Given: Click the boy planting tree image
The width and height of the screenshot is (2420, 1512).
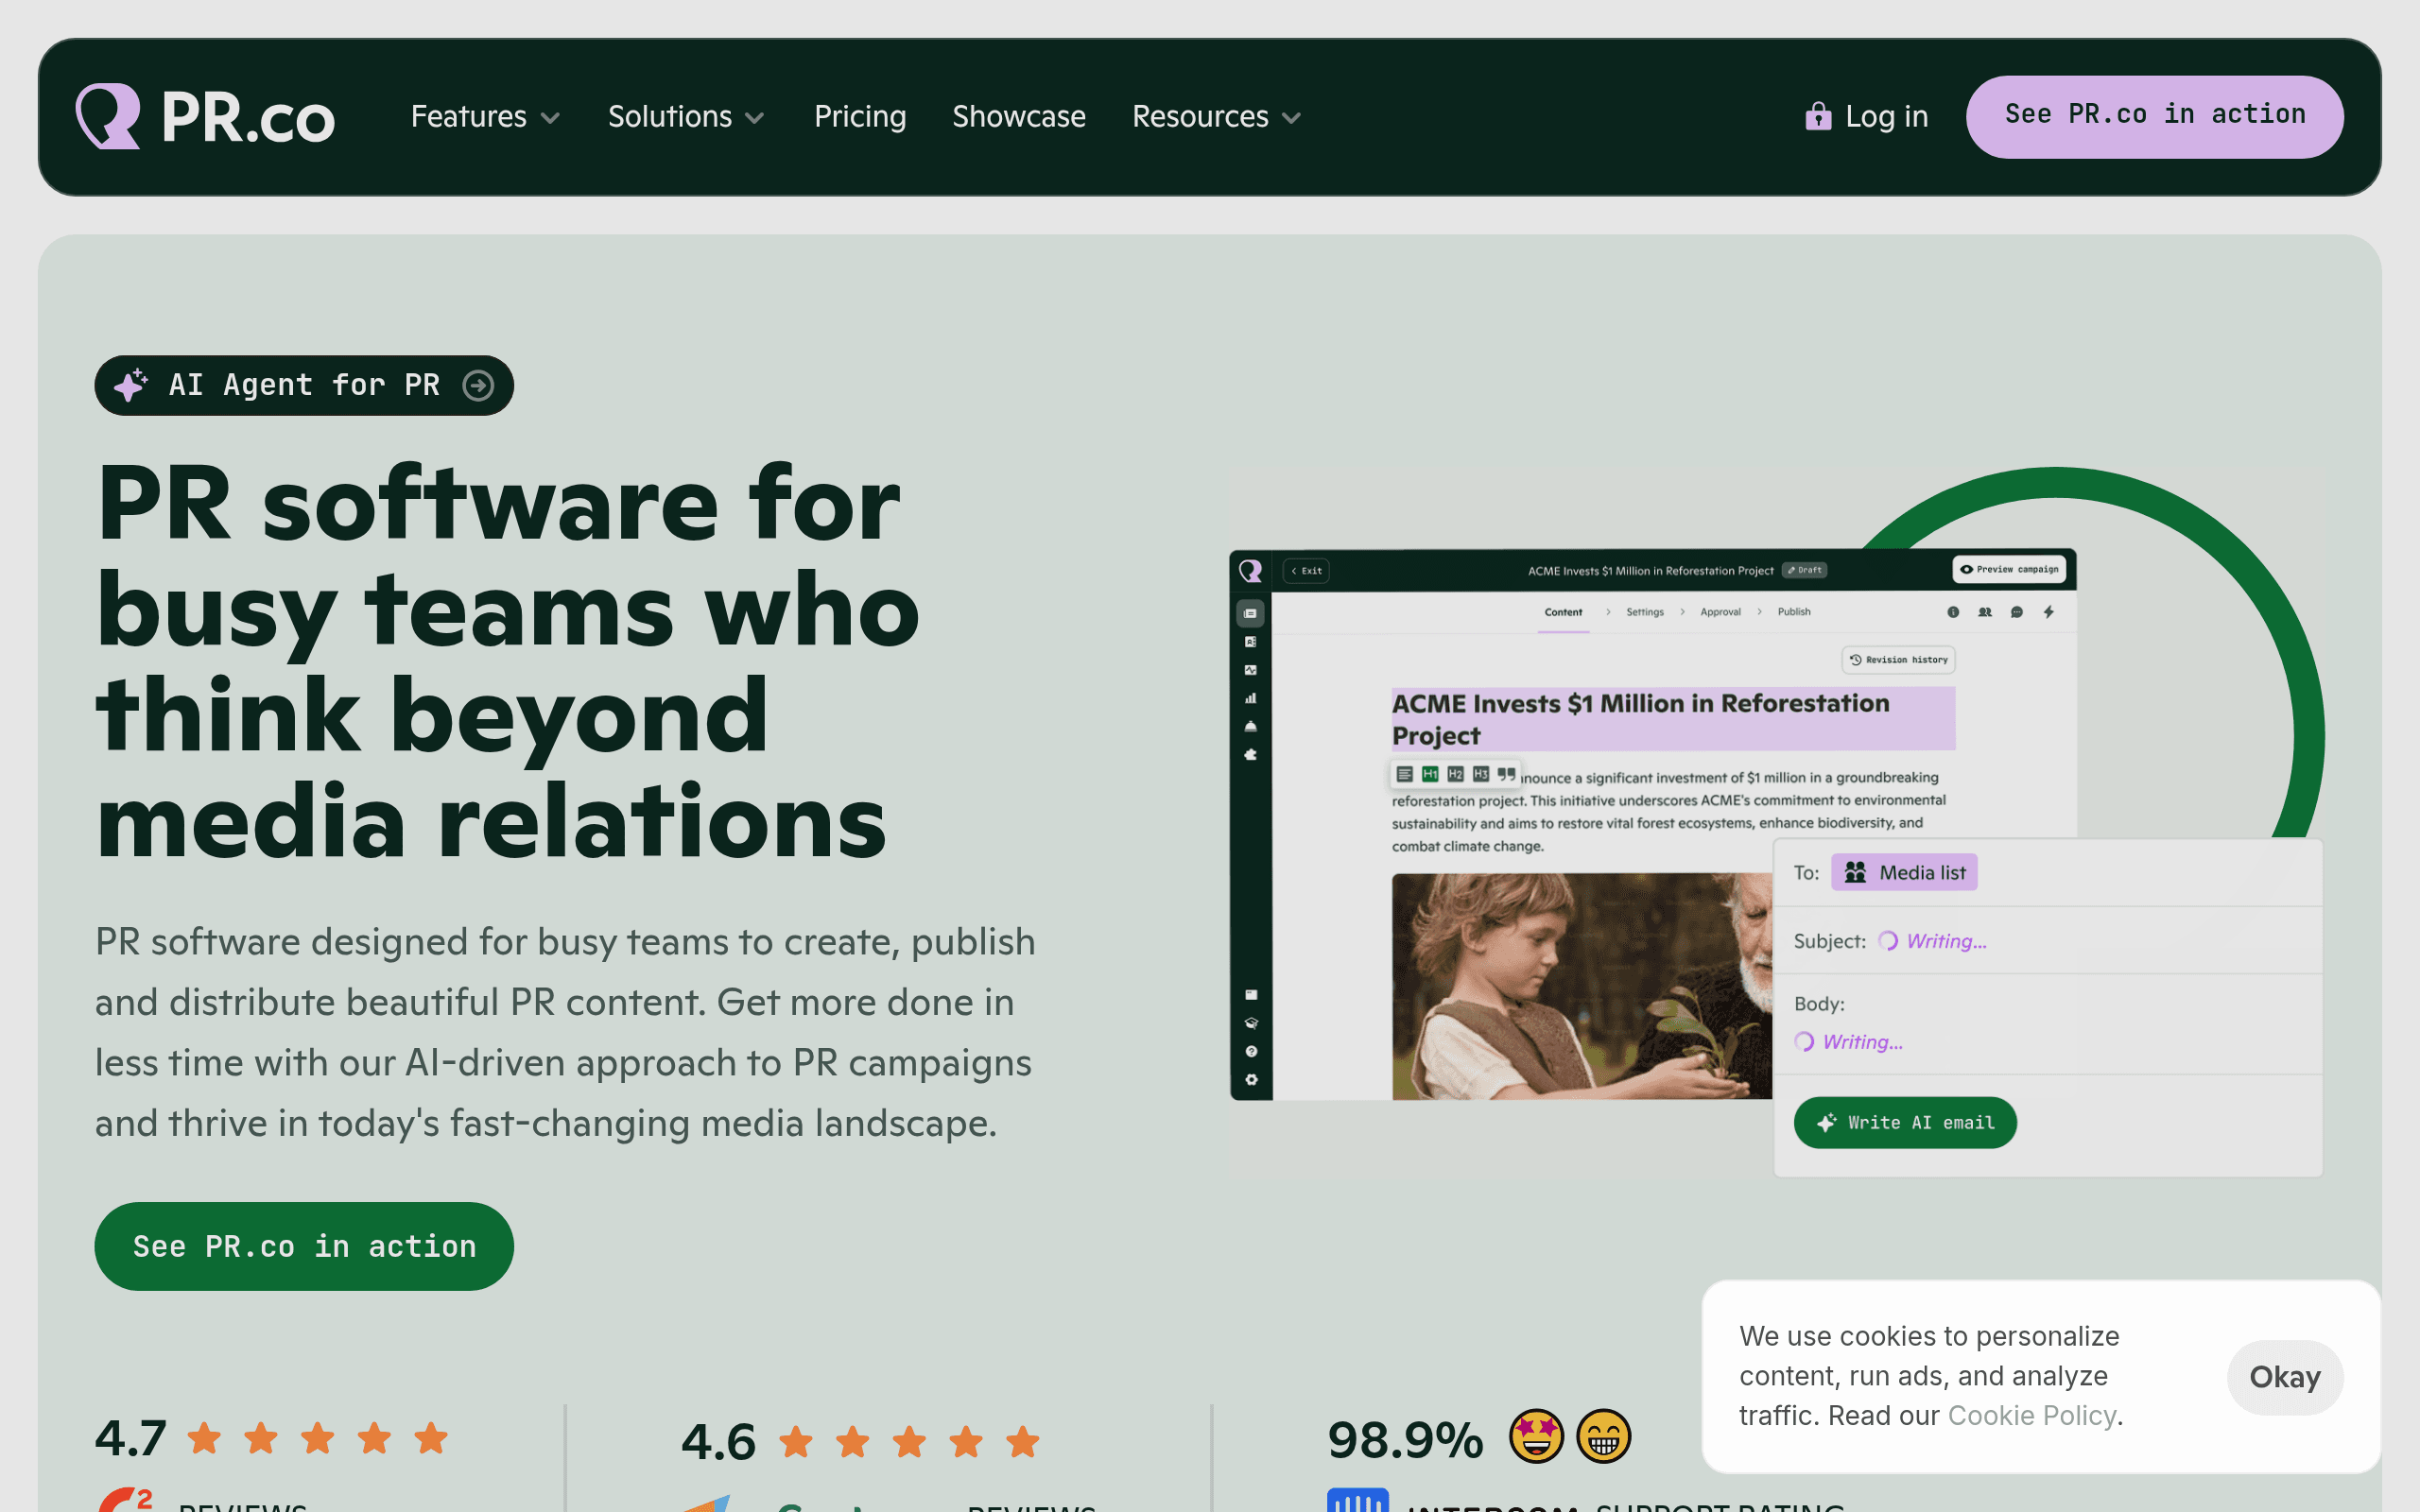Looking at the screenshot, I should tap(1581, 986).
